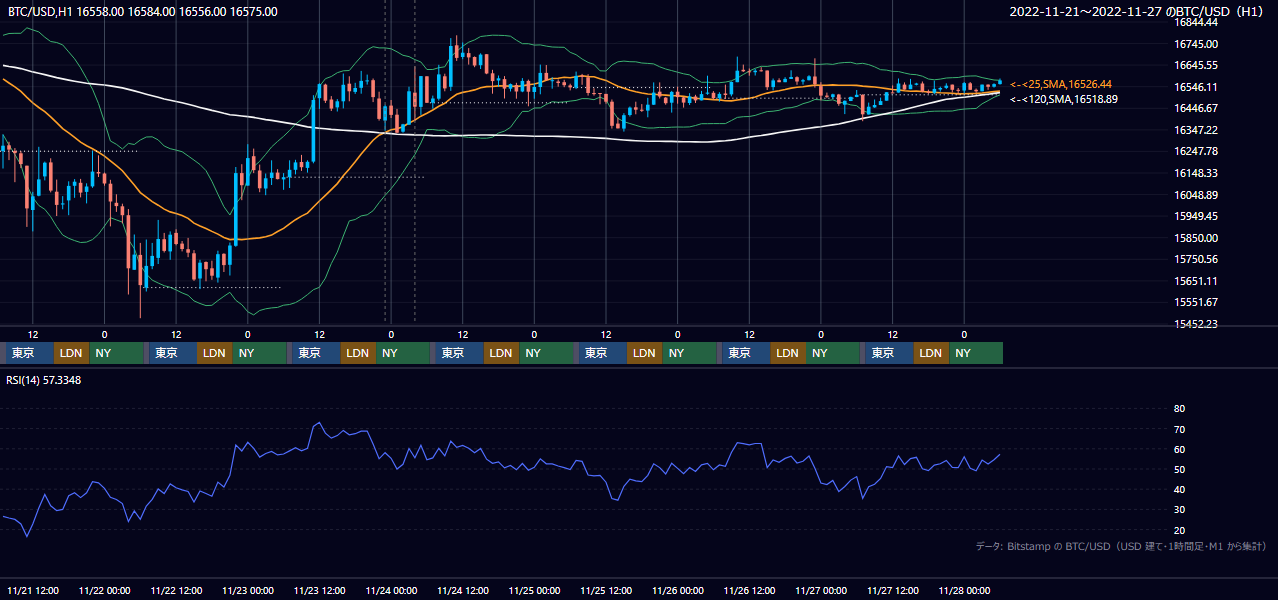
Task: Click price axis label 16645.55
Action: [x=1196, y=65]
